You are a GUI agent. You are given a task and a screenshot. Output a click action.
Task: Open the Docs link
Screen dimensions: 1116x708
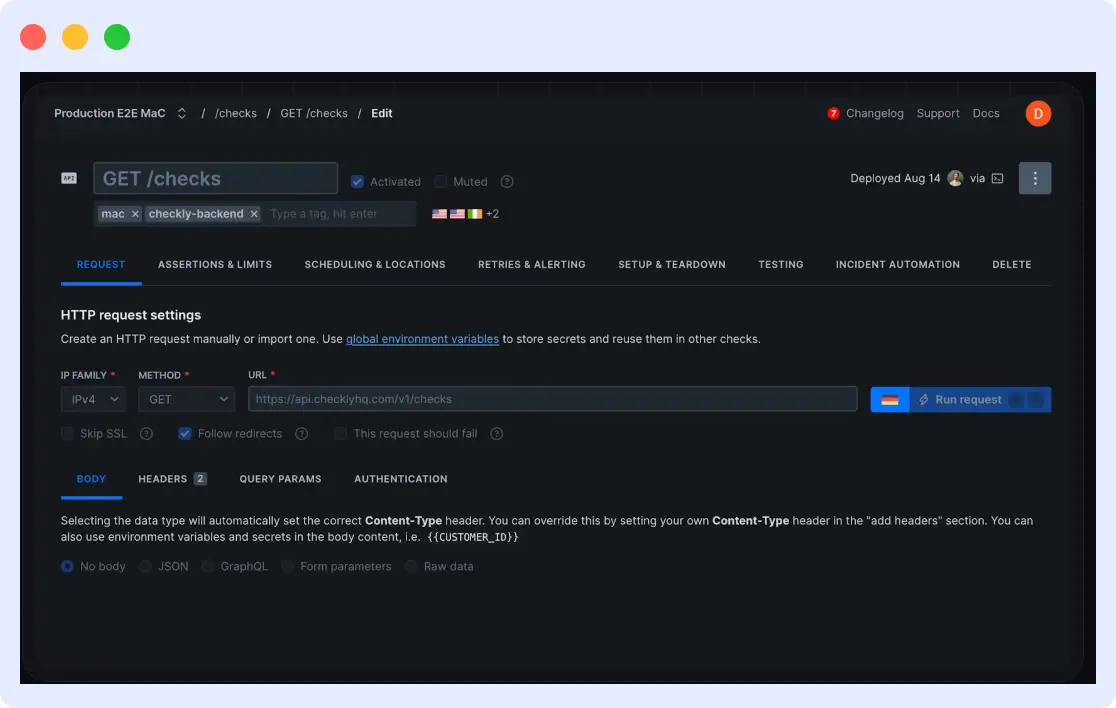coord(986,113)
